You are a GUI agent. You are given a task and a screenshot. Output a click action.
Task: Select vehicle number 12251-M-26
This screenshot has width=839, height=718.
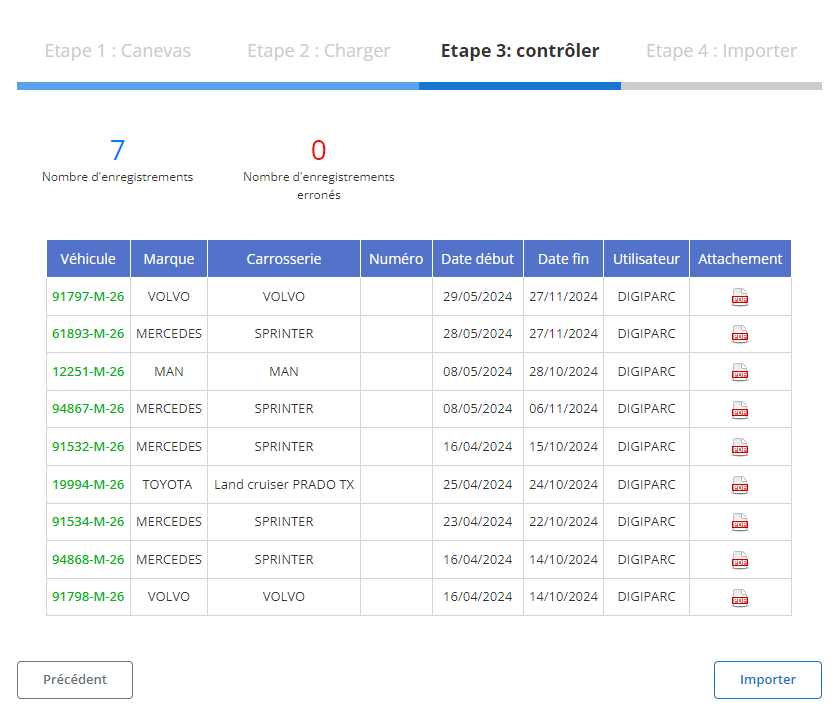click(x=88, y=371)
